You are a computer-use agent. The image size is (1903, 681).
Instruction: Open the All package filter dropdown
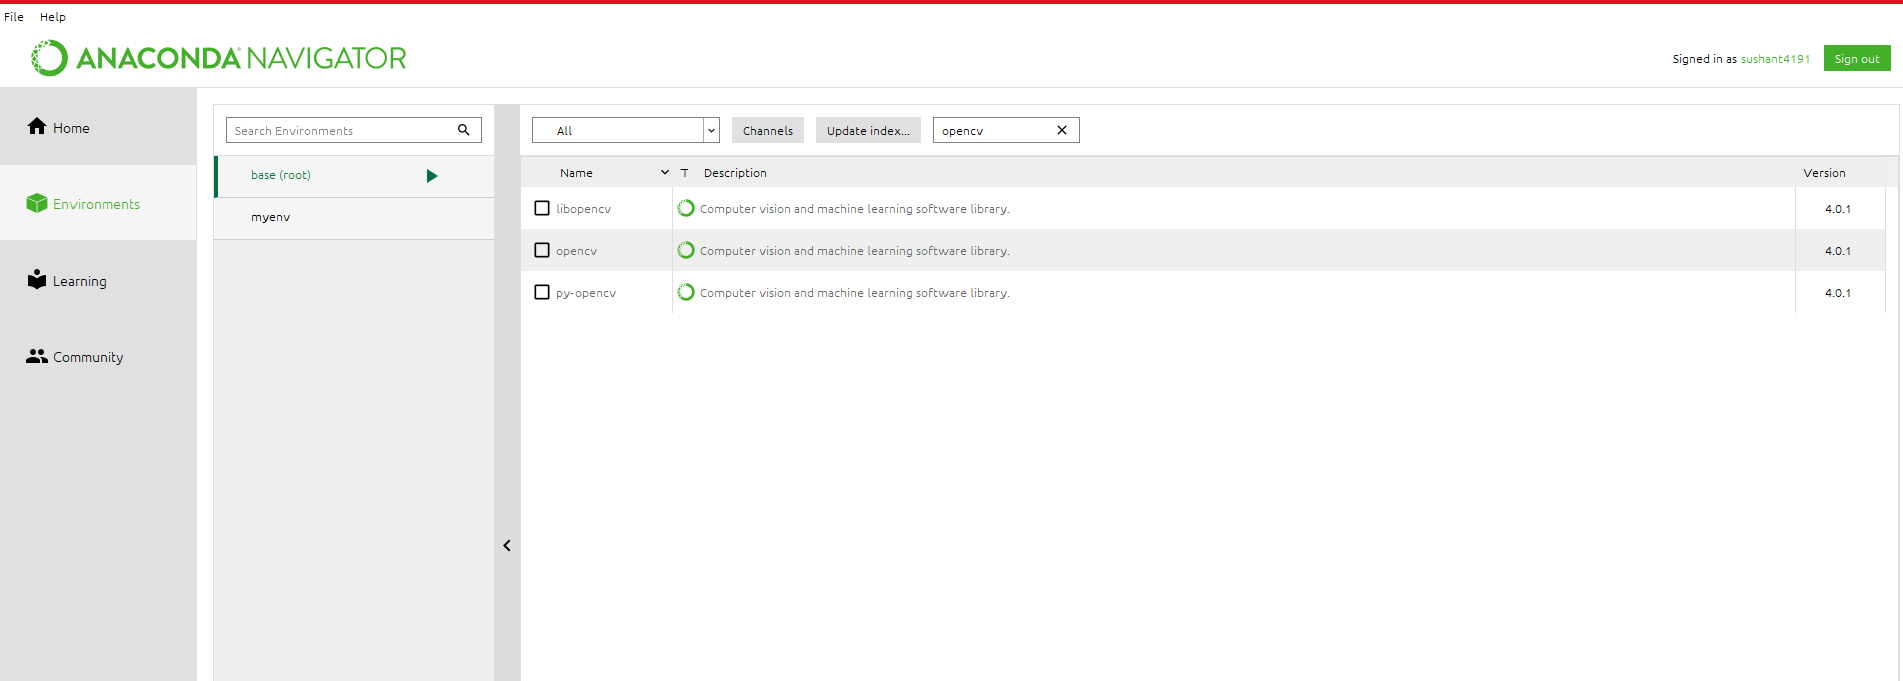626,130
